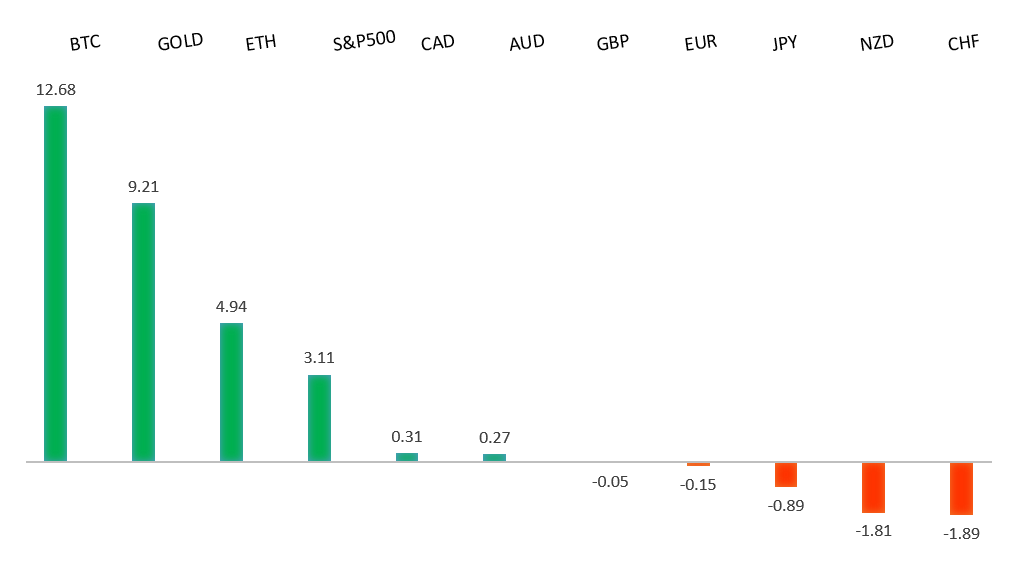This screenshot has height=561, width=1017.
Task: Select the CHF category label
Action: point(963,43)
